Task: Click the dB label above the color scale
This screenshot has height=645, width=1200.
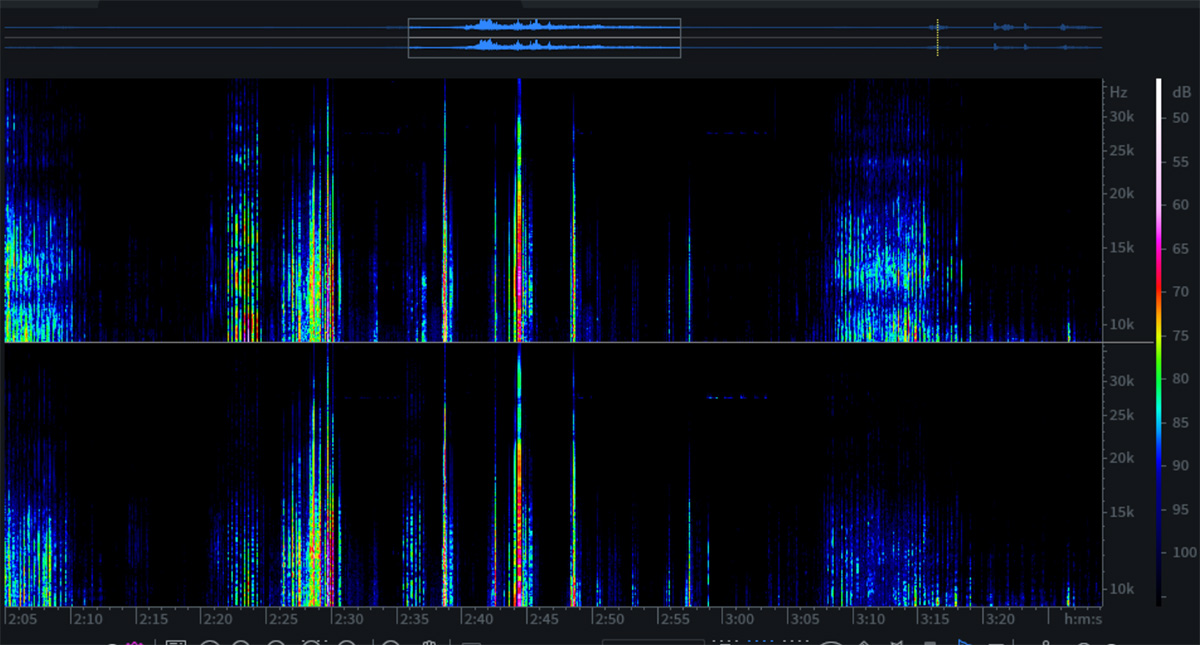Action: 1181,92
